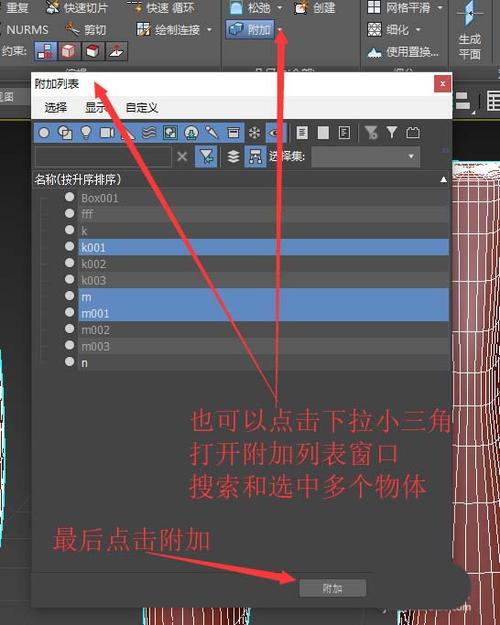
Task: Select k002 row in the list
Action: click(263, 264)
